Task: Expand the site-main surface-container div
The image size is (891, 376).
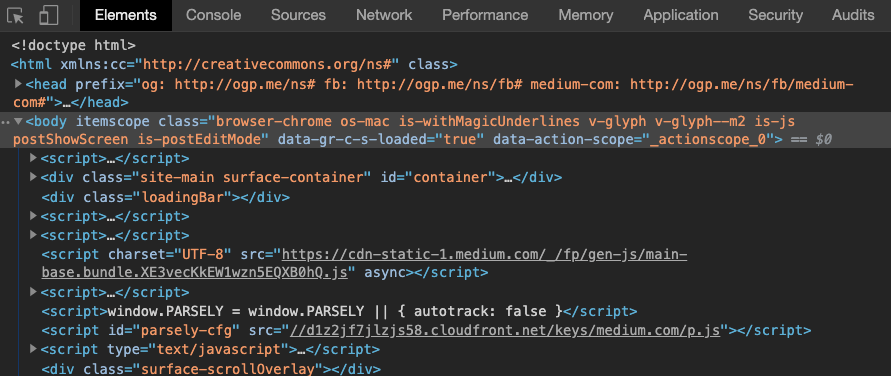Action: 34,177
